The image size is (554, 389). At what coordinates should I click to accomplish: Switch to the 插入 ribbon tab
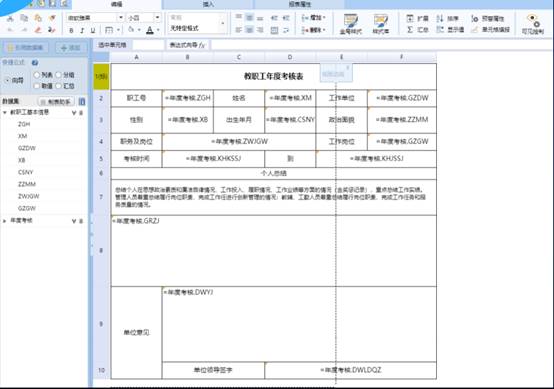(208, 4)
